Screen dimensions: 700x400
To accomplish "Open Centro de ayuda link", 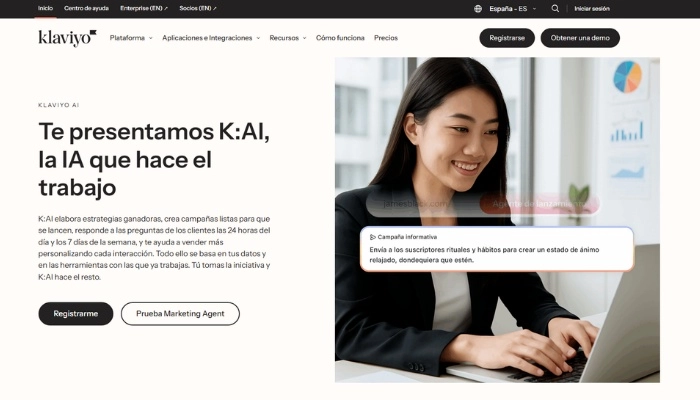I will click(86, 8).
